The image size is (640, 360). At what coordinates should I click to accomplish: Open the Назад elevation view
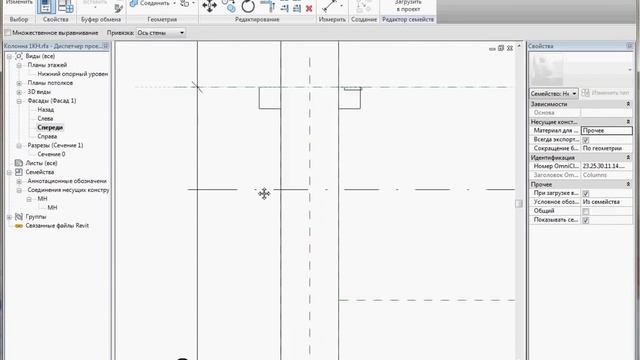coord(45,110)
